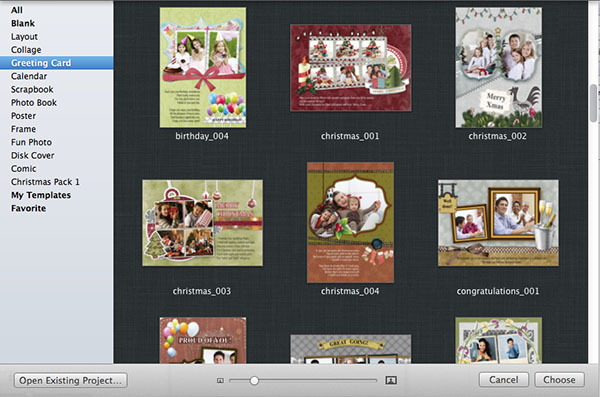Show Favorite templates

28,208
